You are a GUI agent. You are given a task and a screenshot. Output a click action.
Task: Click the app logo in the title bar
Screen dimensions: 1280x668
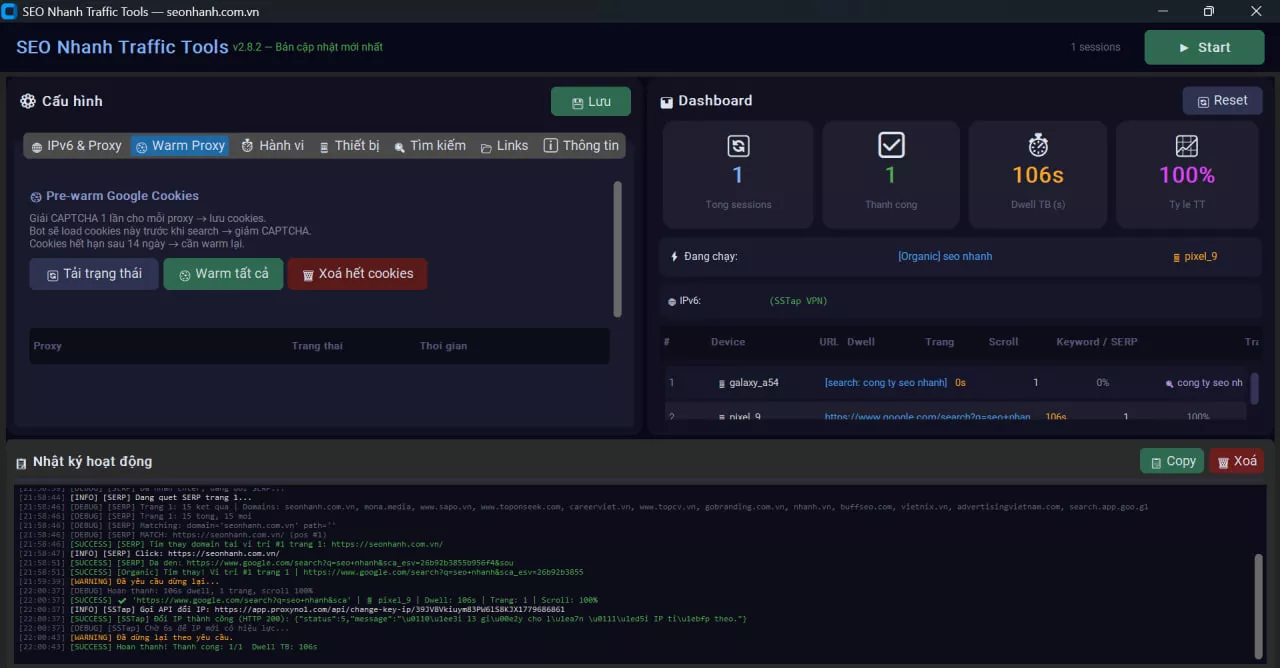coord(9,12)
